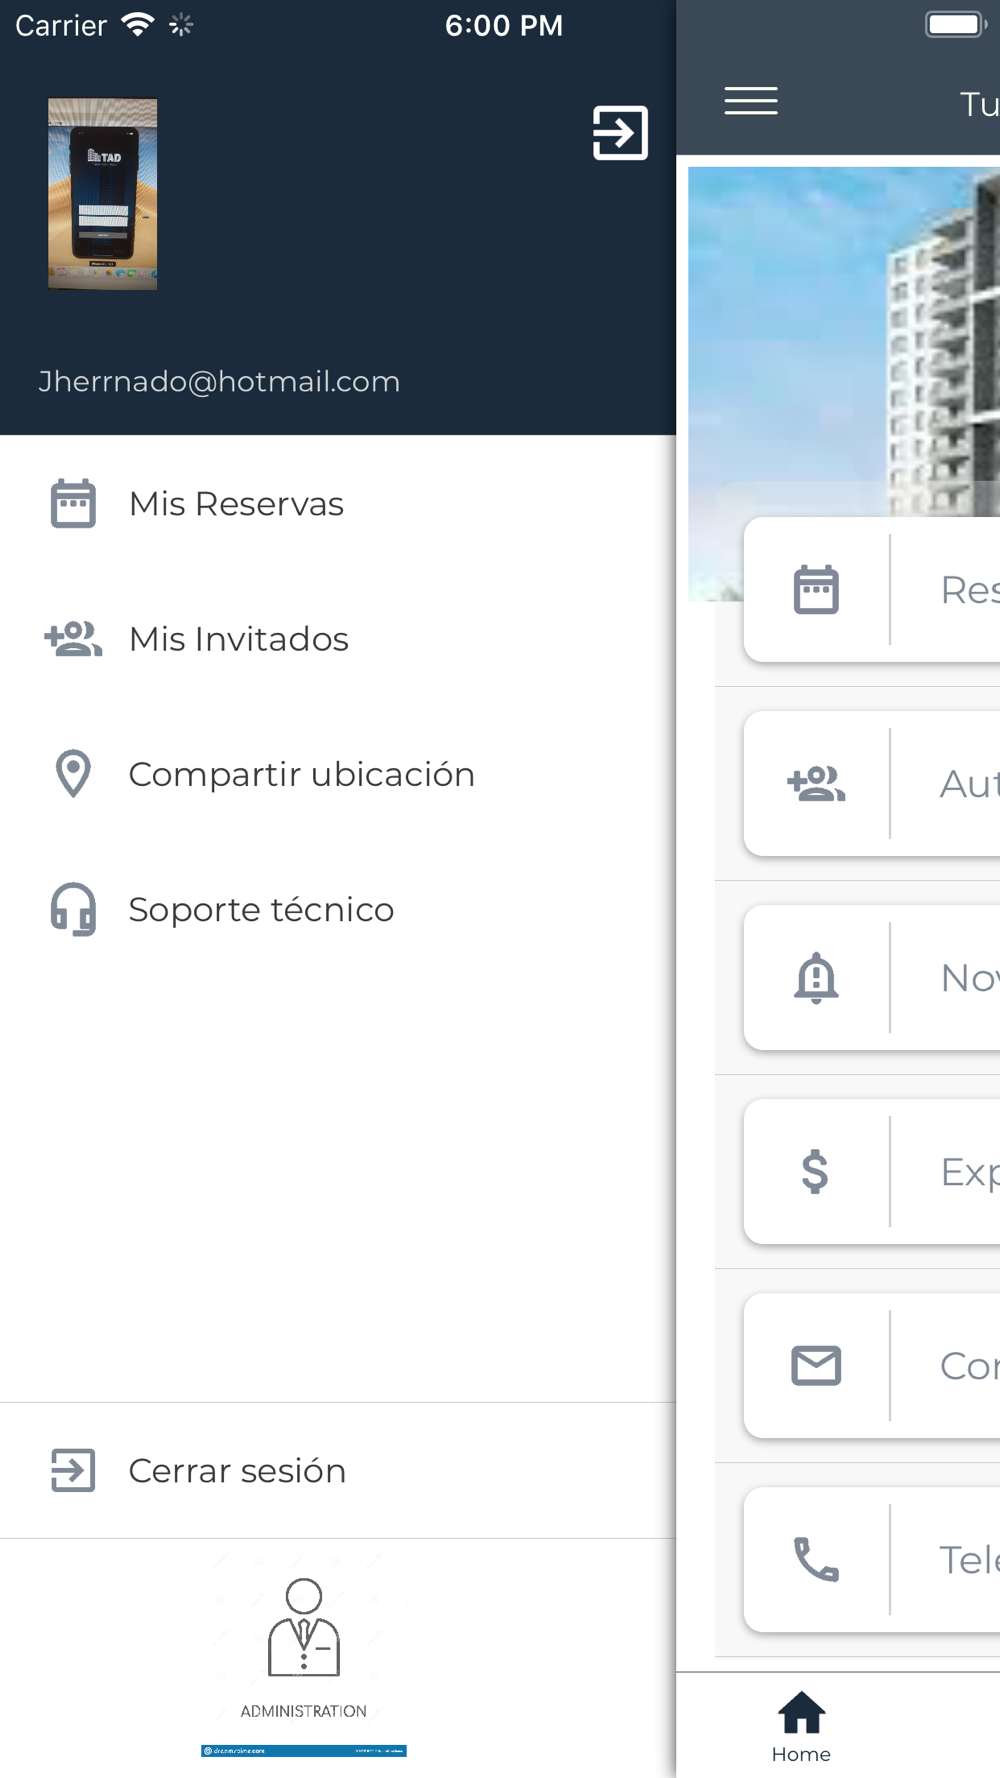Viewport: 1000px width, 1778px height.
Task: Tap the 6:00 PM clock in status bar
Action: click(504, 25)
